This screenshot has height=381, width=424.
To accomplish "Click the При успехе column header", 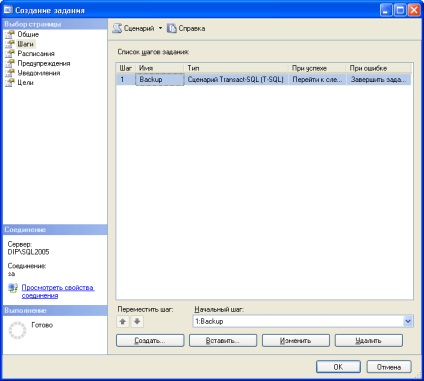I will (x=317, y=68).
